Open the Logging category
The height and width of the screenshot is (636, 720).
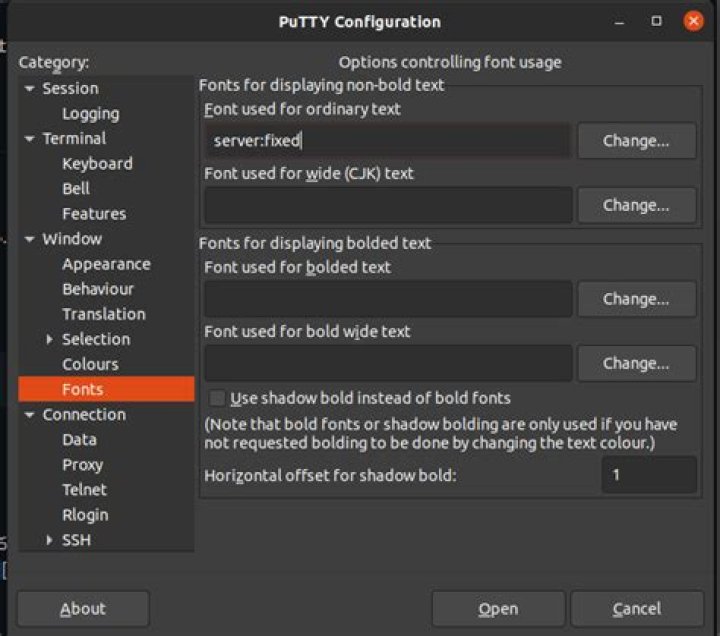pyautogui.click(x=91, y=114)
